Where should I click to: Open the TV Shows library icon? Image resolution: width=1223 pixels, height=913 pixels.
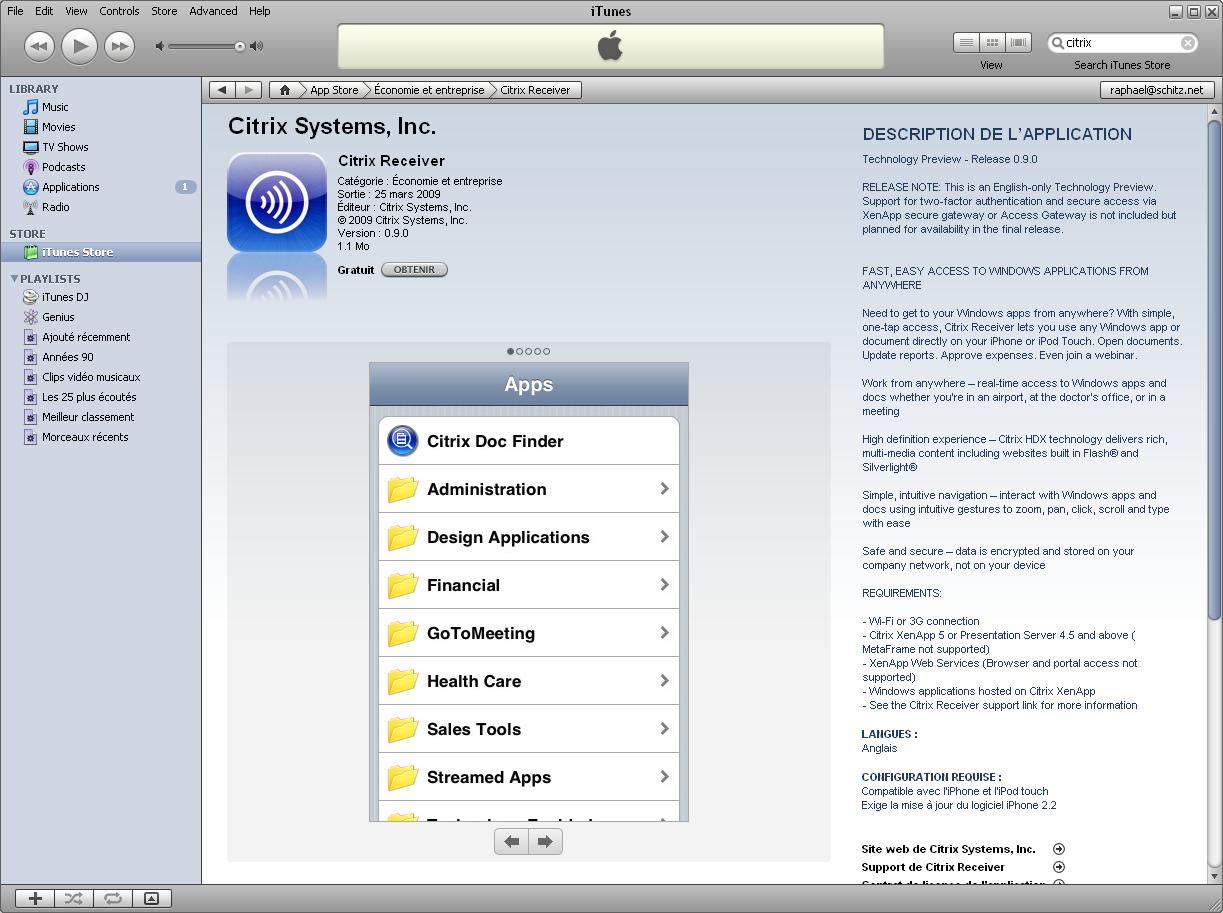click(31, 147)
